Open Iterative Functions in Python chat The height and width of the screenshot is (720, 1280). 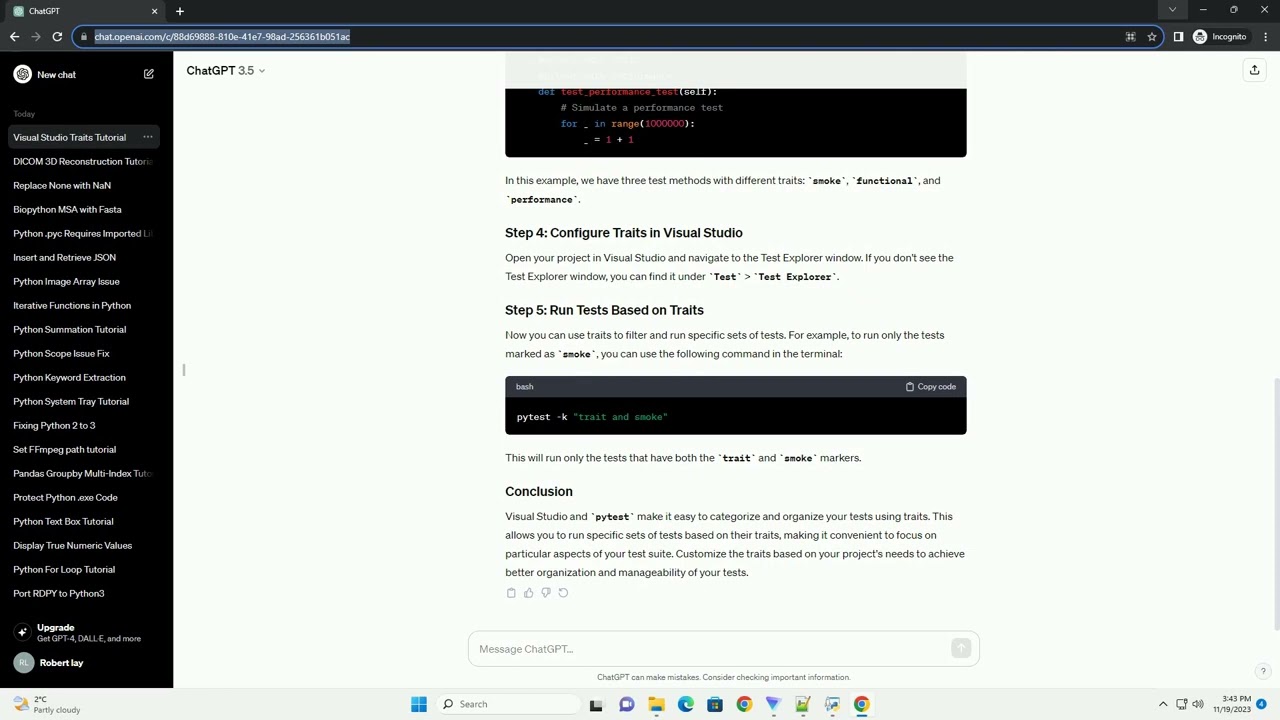(x=82, y=305)
